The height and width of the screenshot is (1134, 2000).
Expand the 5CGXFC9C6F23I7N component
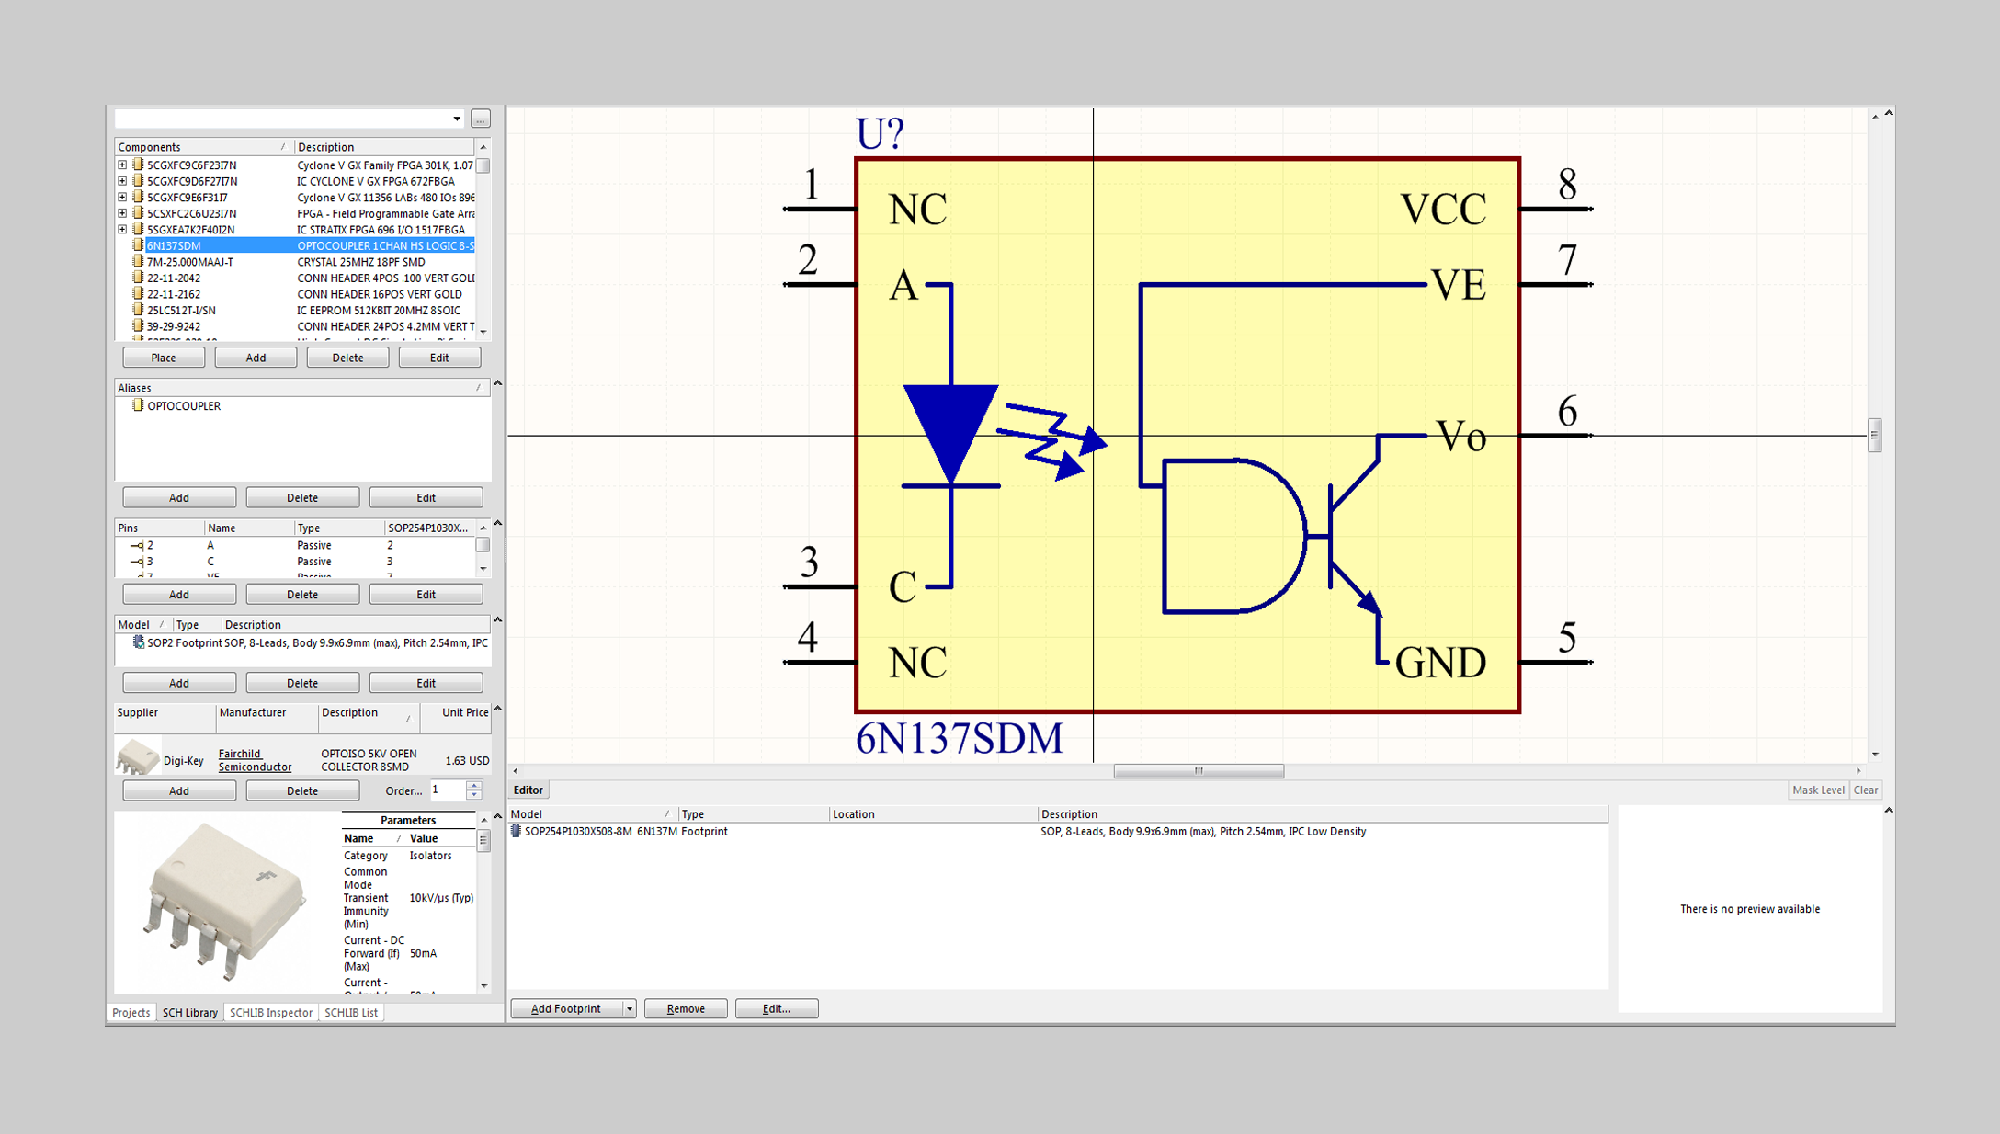click(x=123, y=165)
